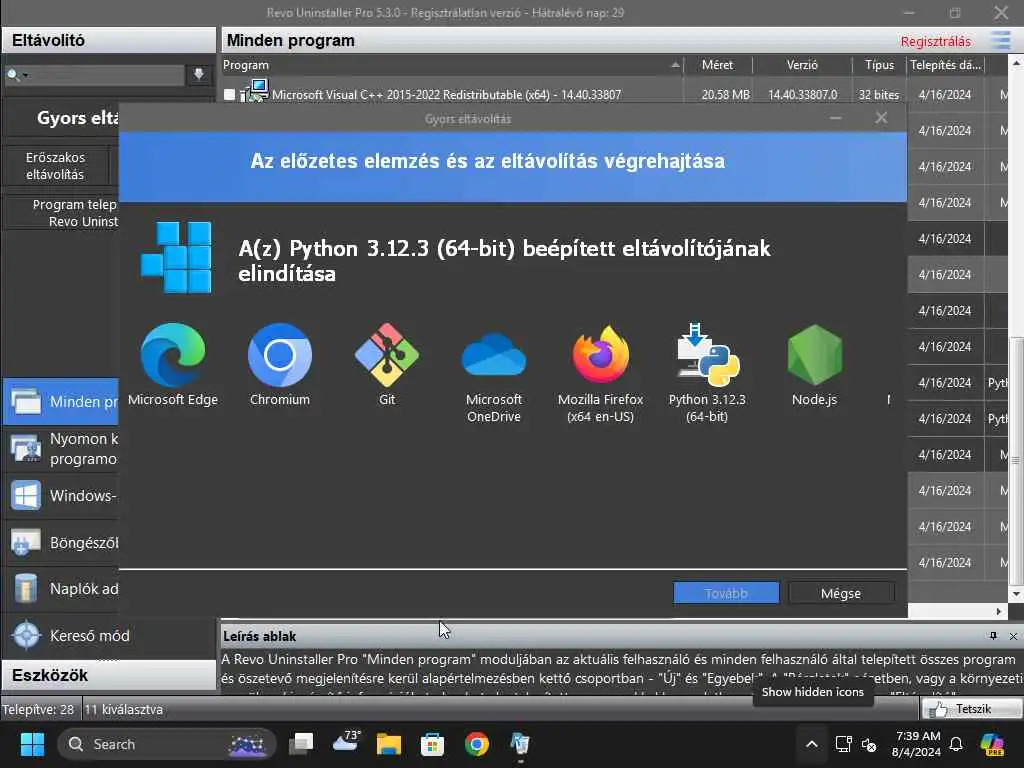This screenshot has width=1024, height=768.
Task: Select the Python 3.12.3 (64-bit) icon
Action: pyautogui.click(x=707, y=355)
